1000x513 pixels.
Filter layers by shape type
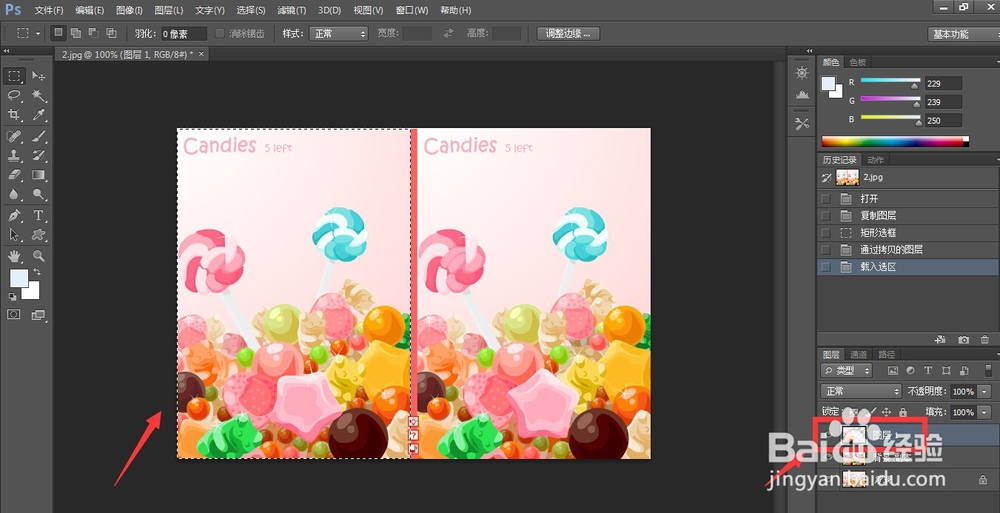tap(946, 370)
